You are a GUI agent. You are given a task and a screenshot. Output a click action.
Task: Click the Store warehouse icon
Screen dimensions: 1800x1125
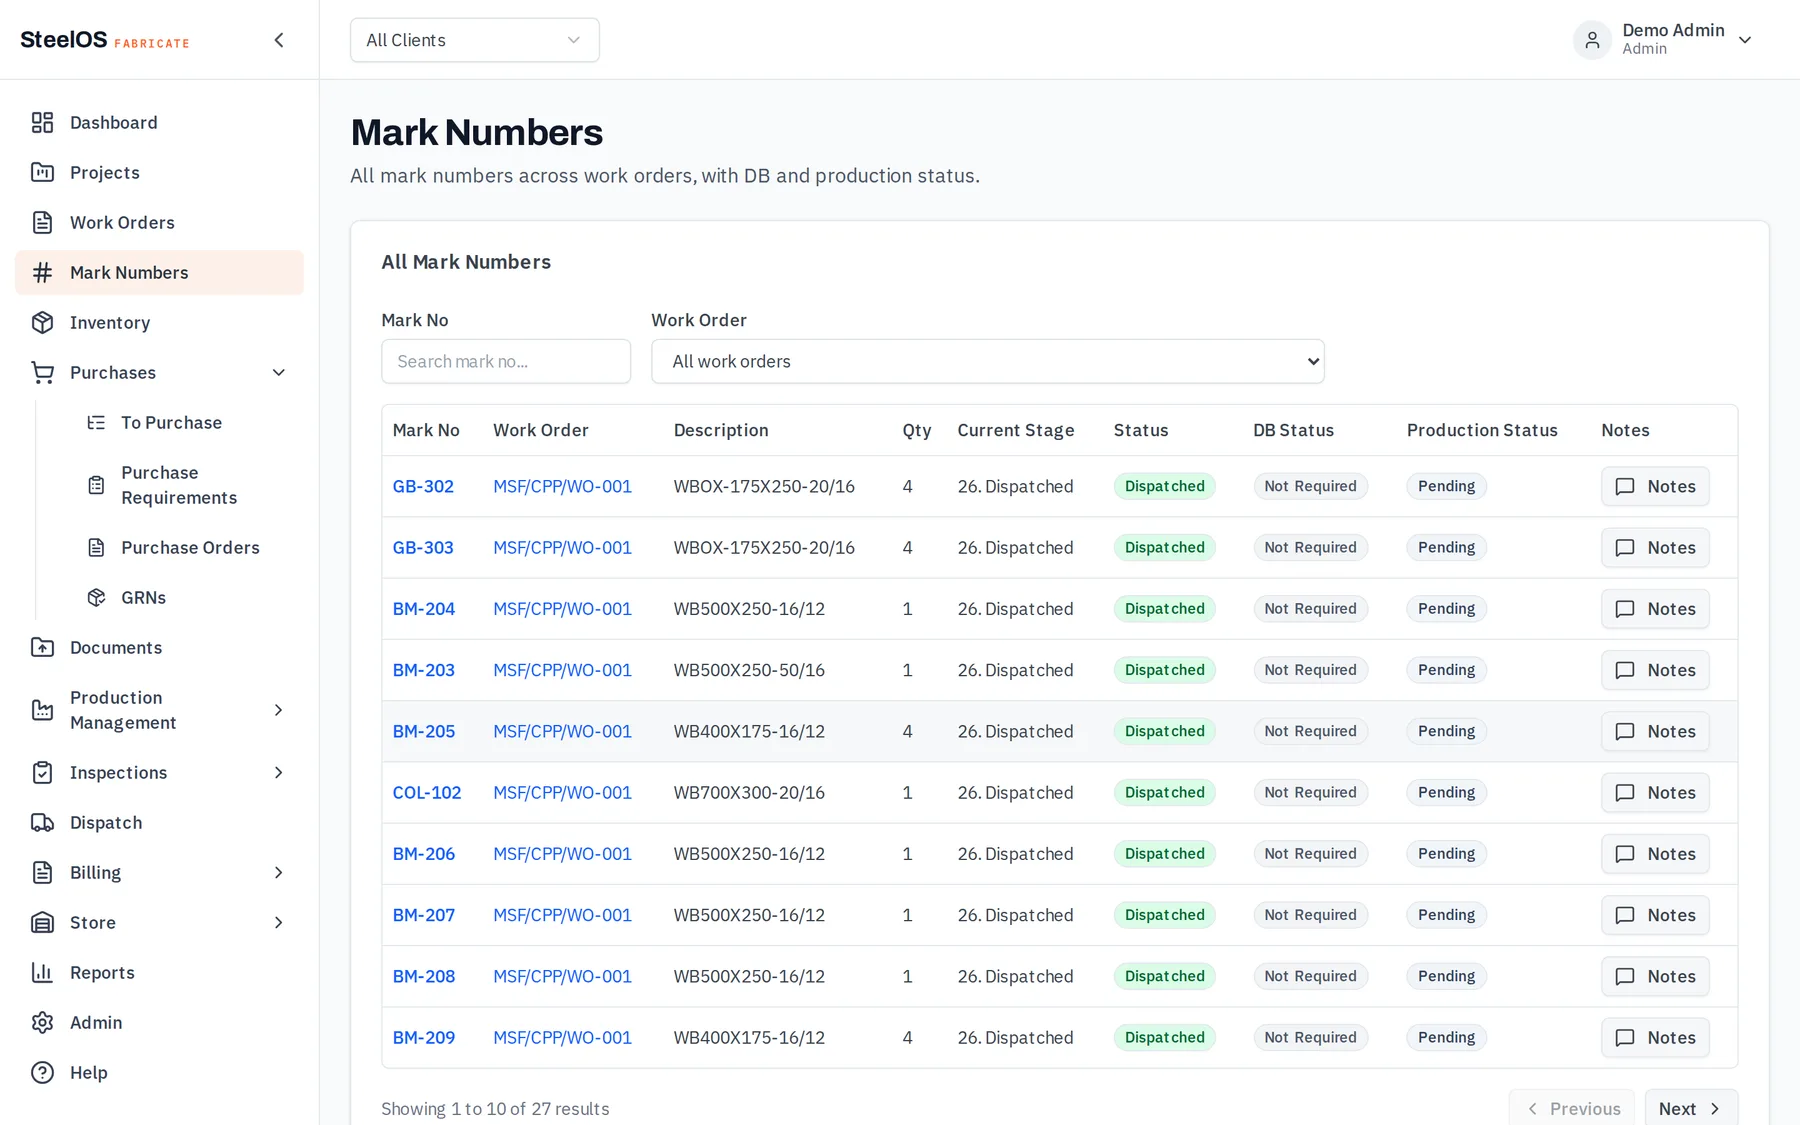pyautogui.click(x=42, y=923)
